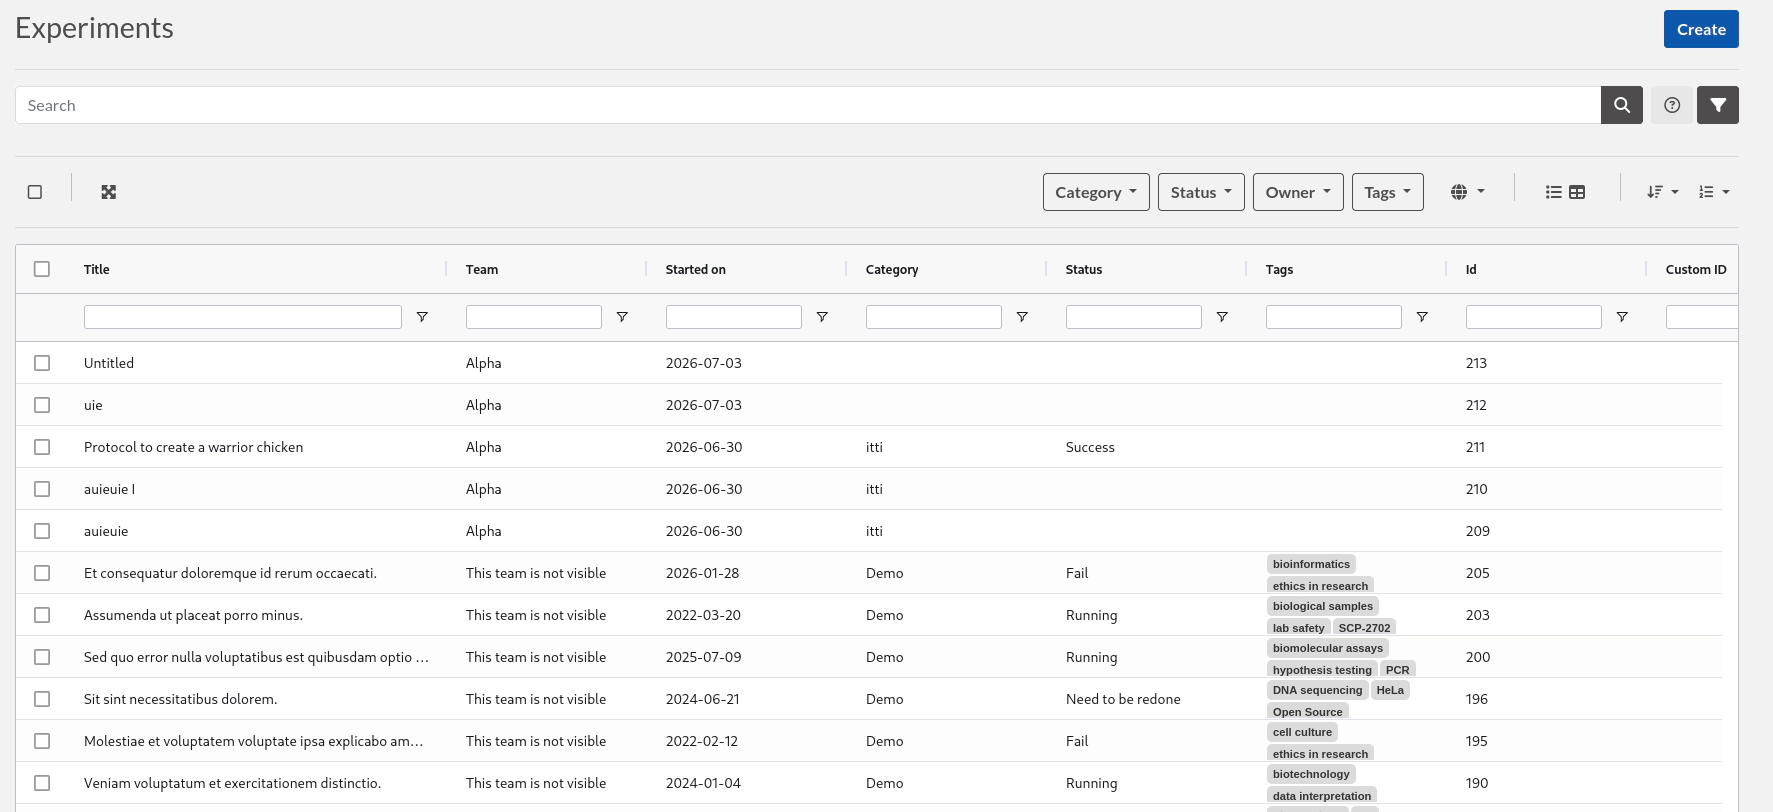This screenshot has width=1773, height=812.
Task: Sort by the Team column header
Action: pos(482,269)
